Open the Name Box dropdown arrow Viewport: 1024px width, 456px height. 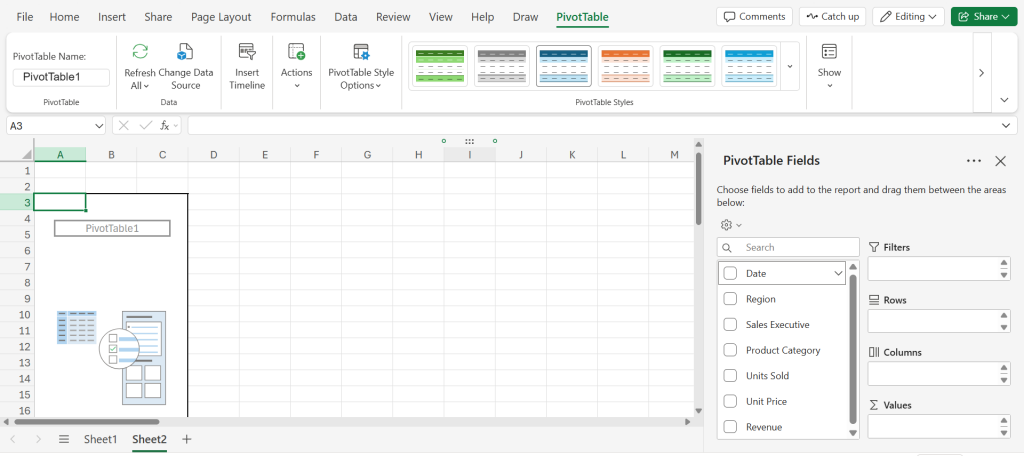point(98,126)
